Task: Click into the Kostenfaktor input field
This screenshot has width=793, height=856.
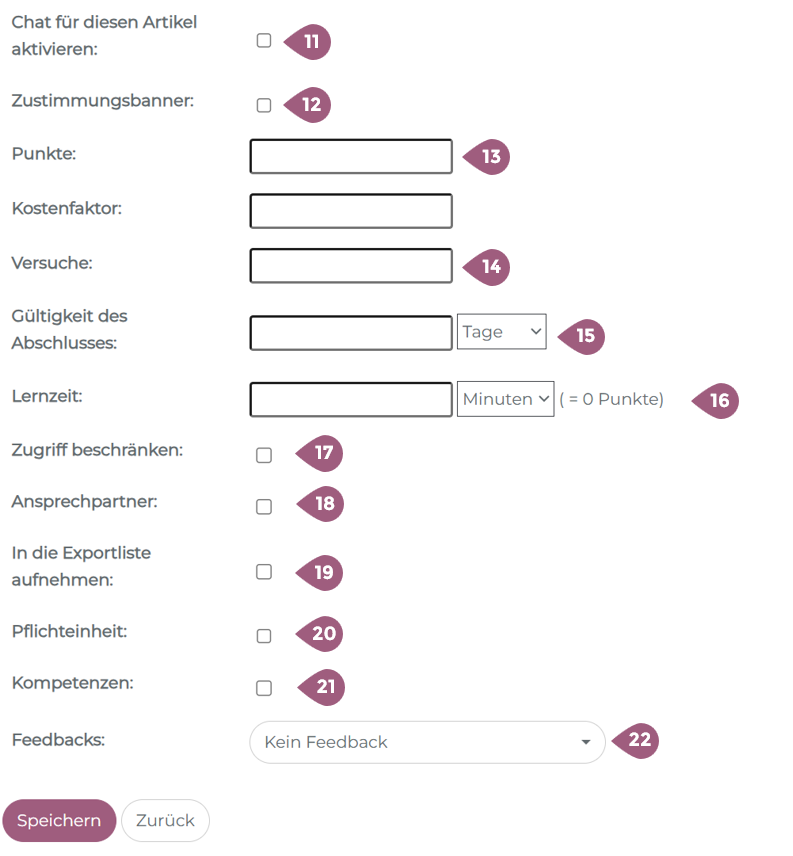Action: tap(351, 211)
